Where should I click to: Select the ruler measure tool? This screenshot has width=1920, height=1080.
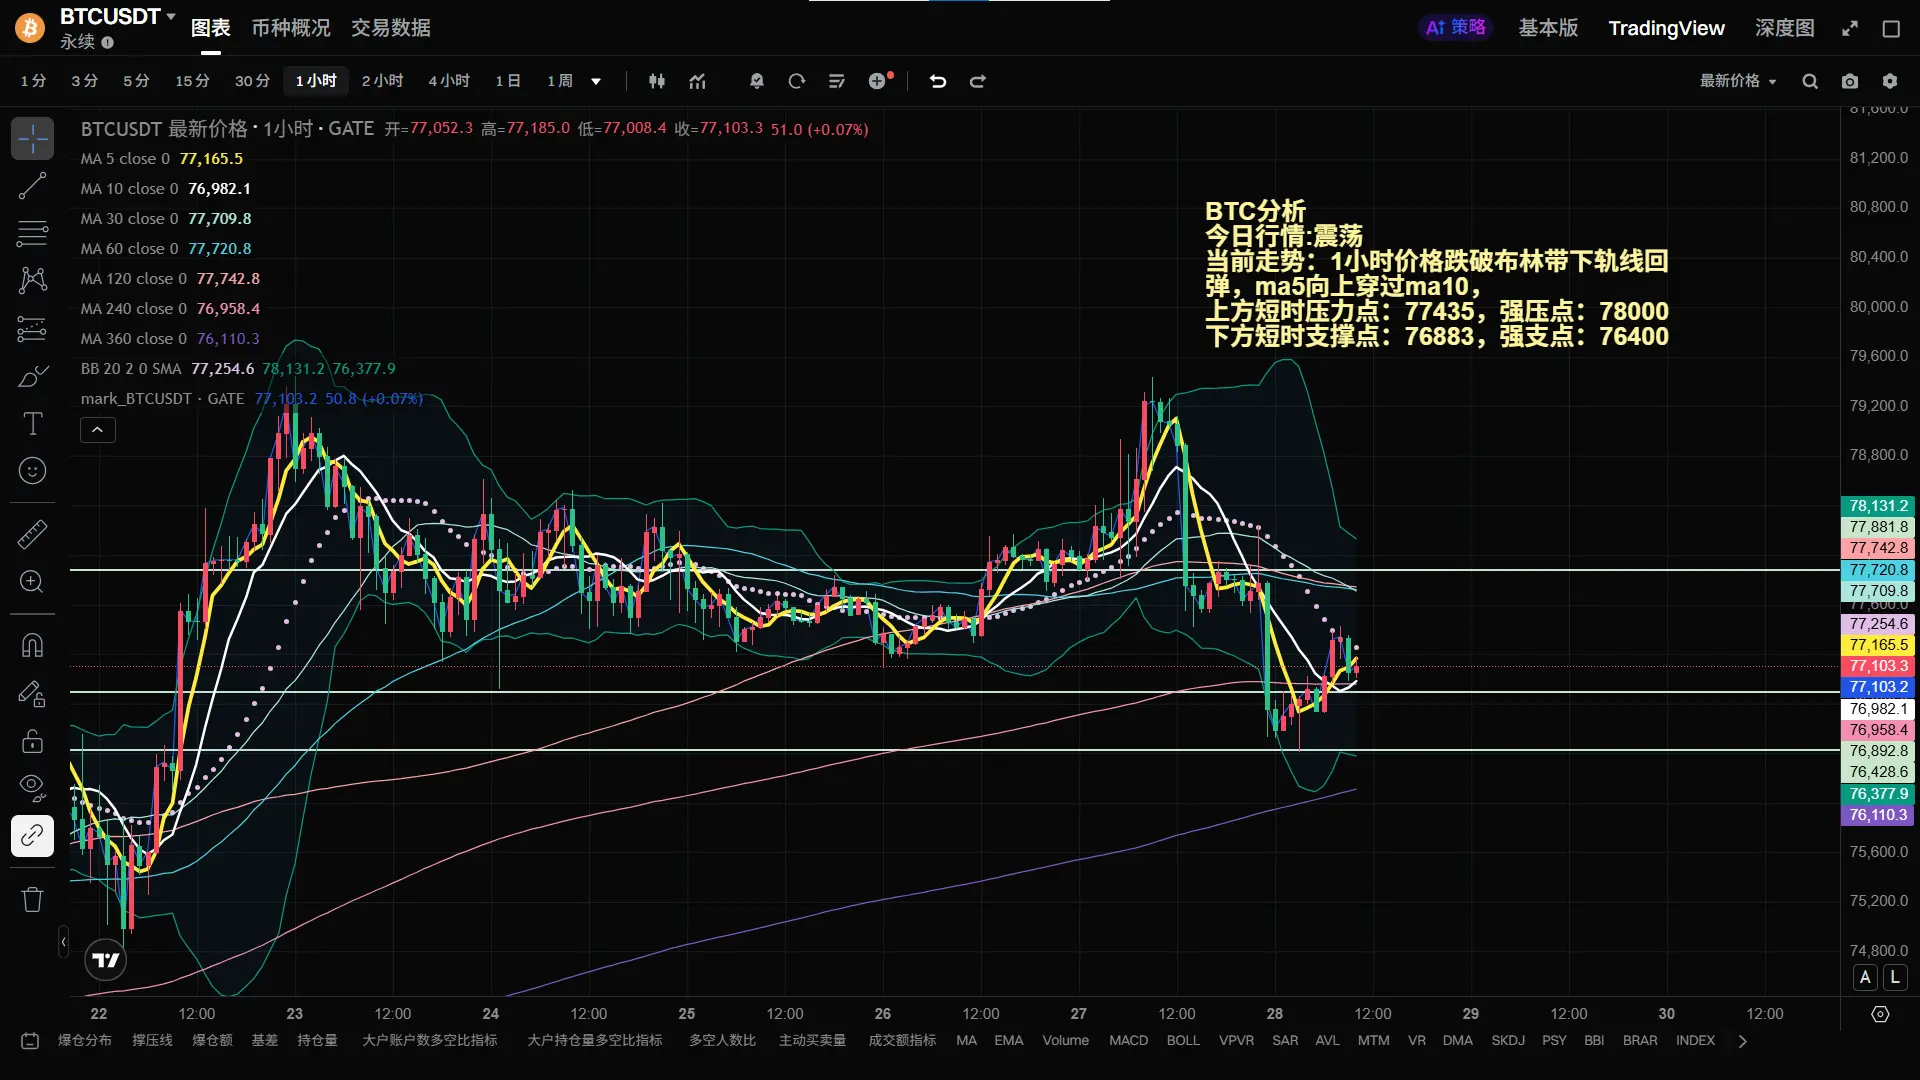coord(32,534)
